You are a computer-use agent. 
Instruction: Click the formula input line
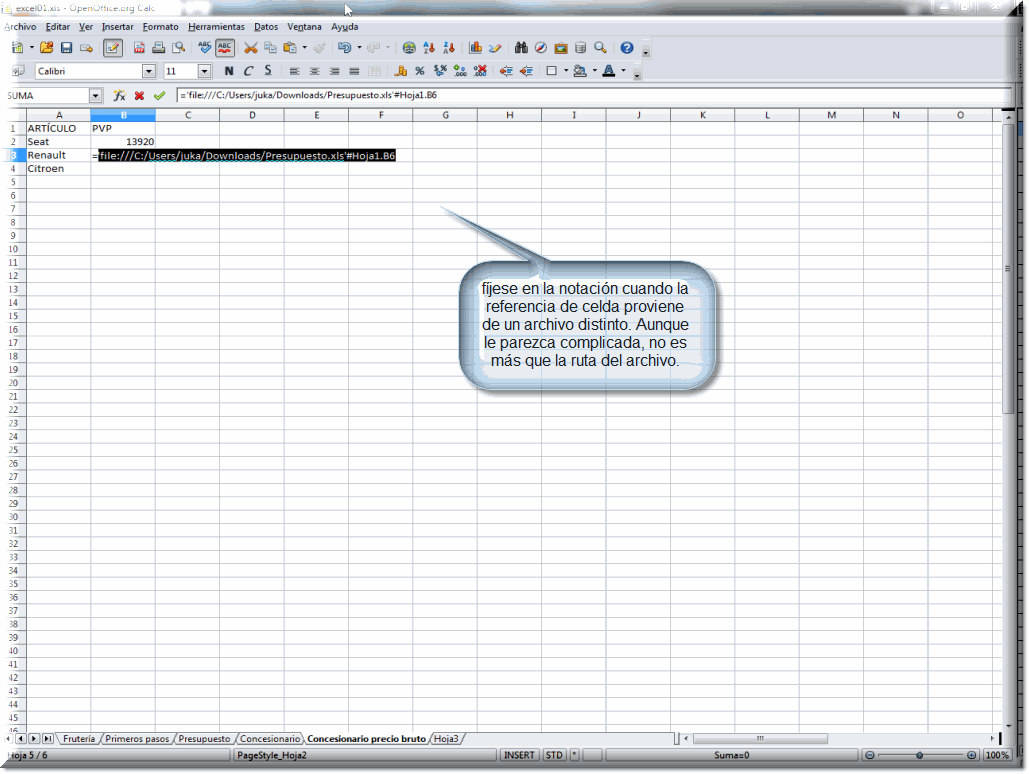590,96
